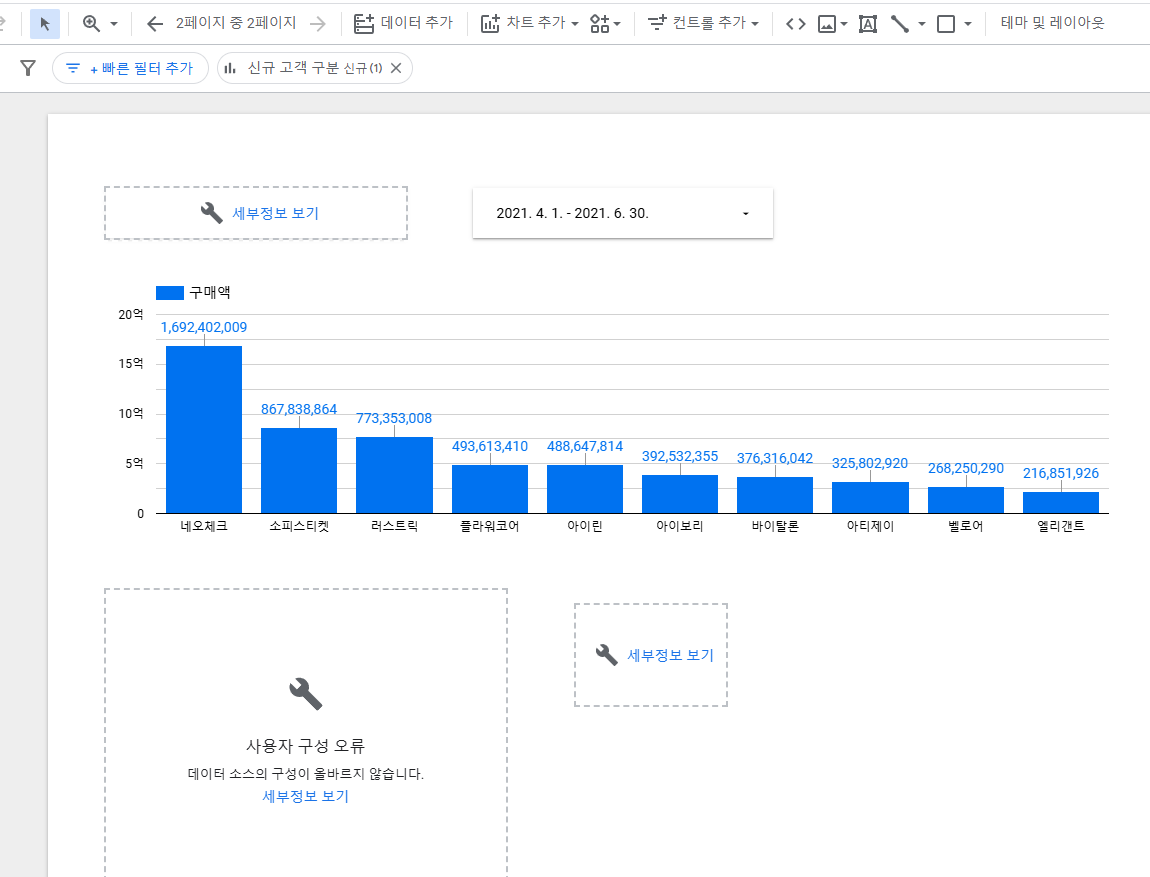1150x877 pixels.
Task: Open the date range 2021. 4. 1. - 2021. 6. 30. dropdown
Action: click(x=623, y=213)
